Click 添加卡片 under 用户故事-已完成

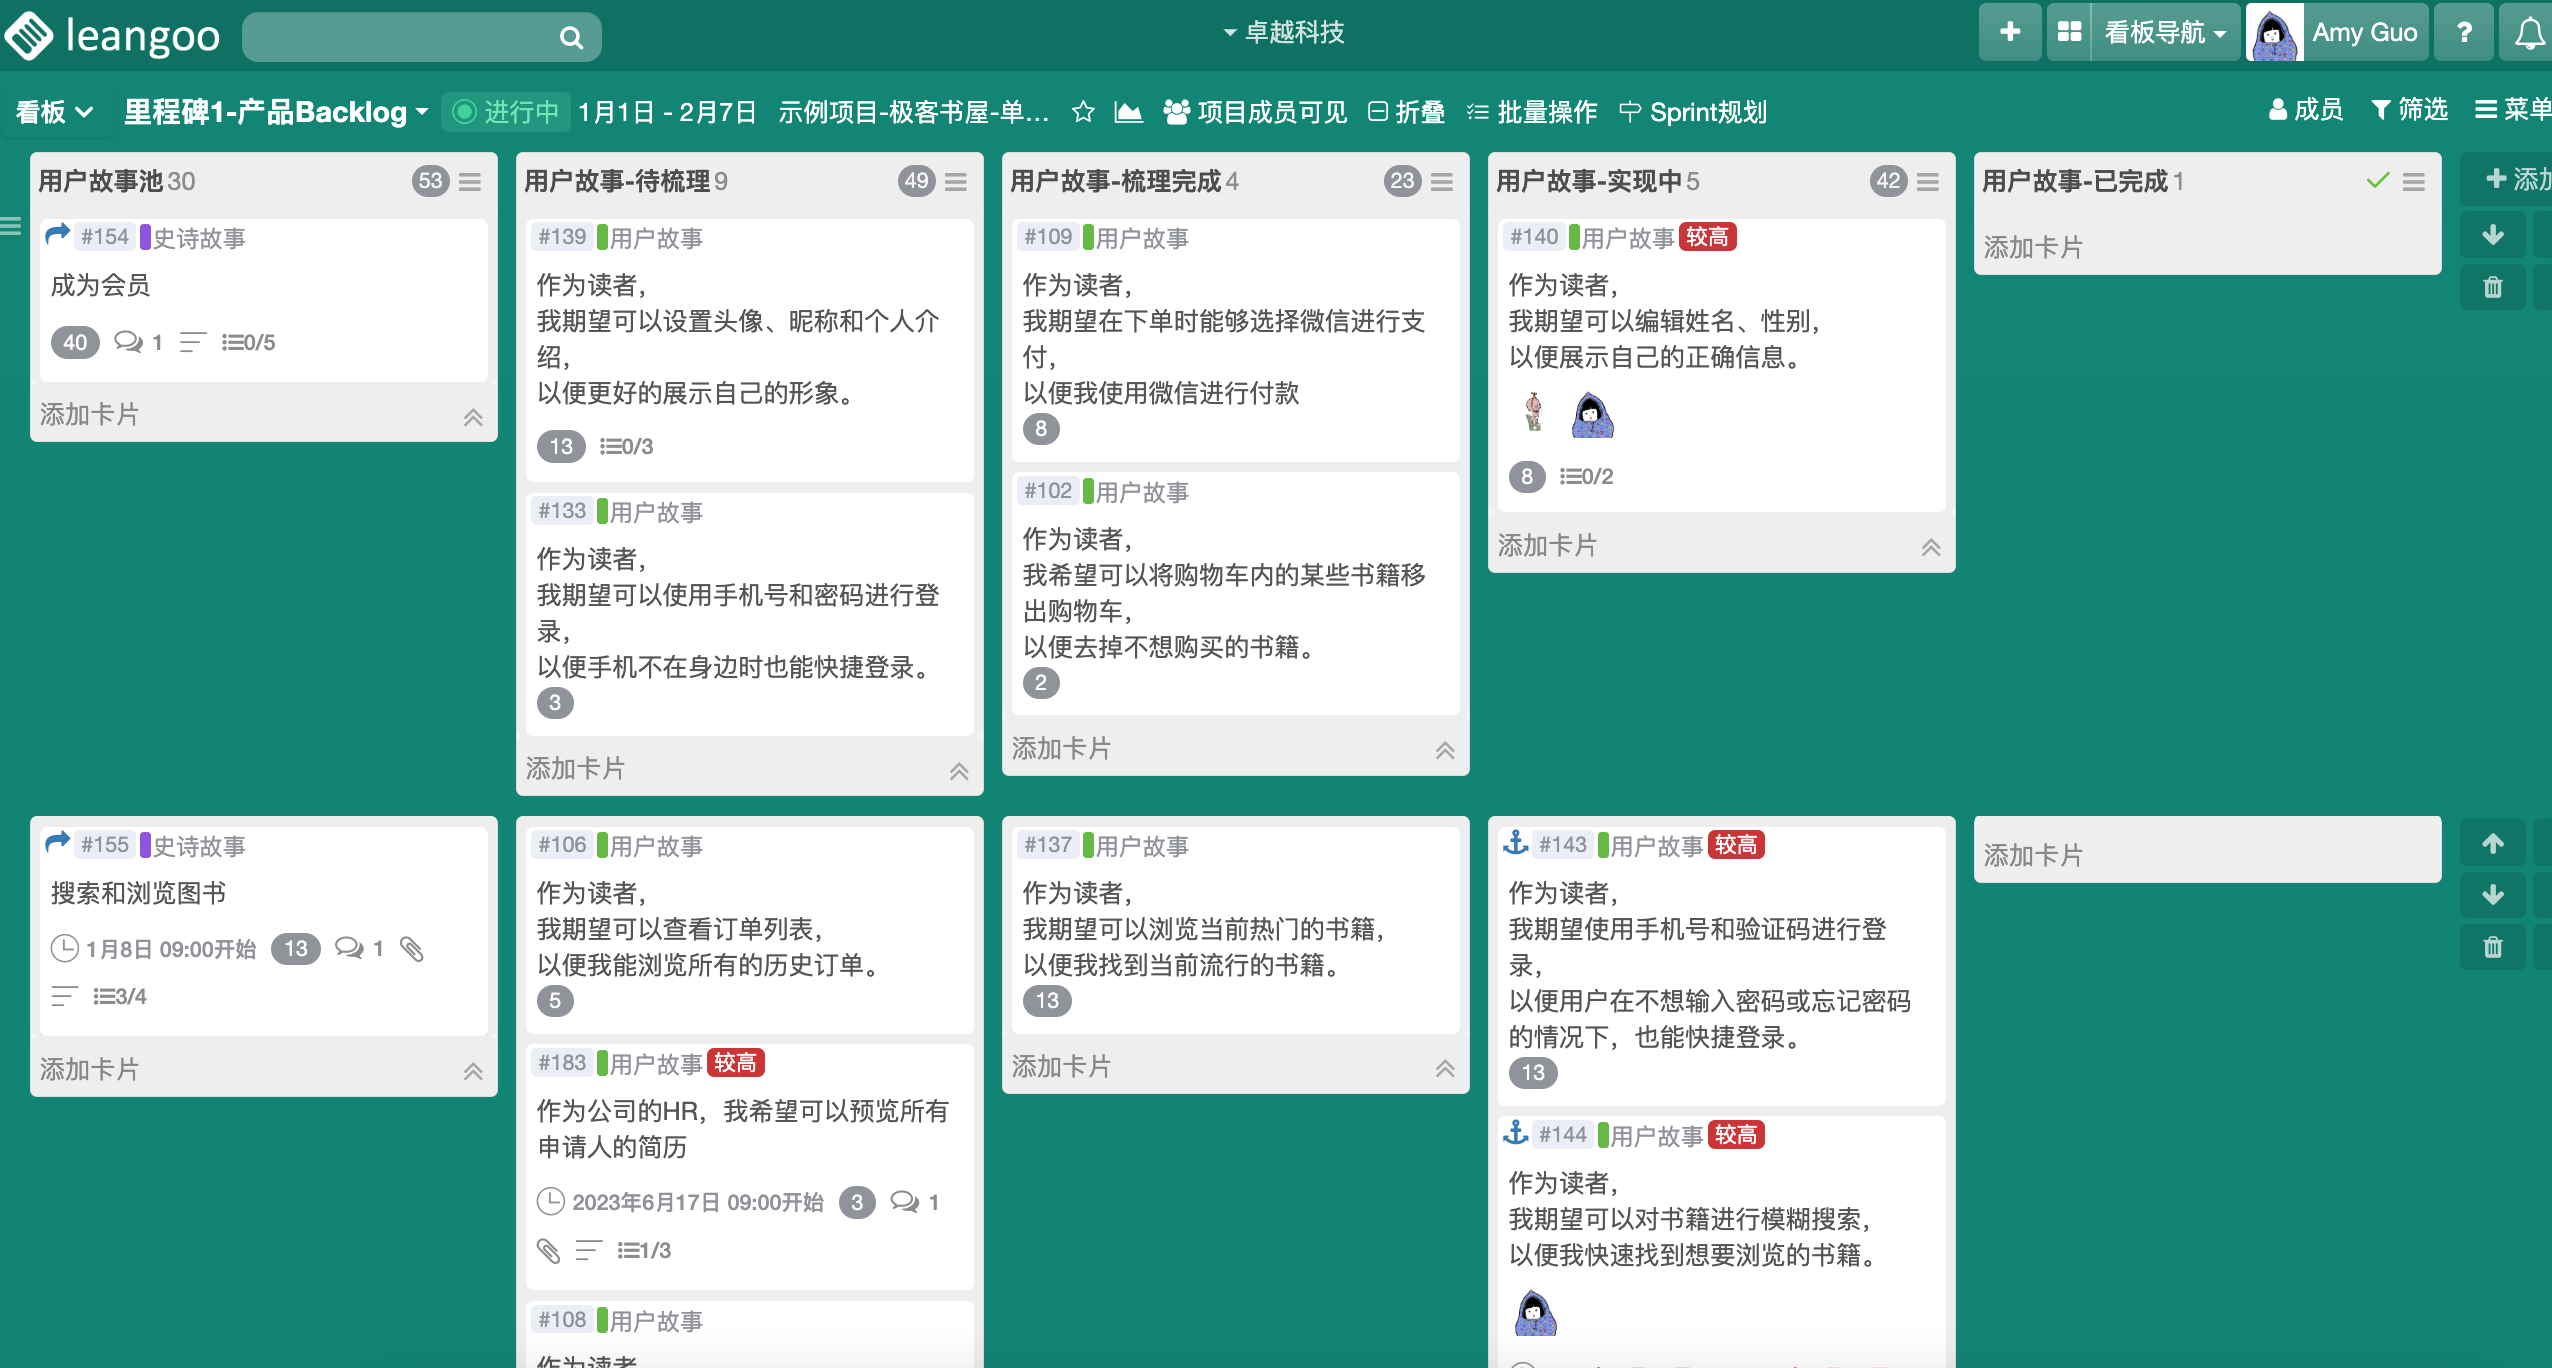[x=2033, y=247]
